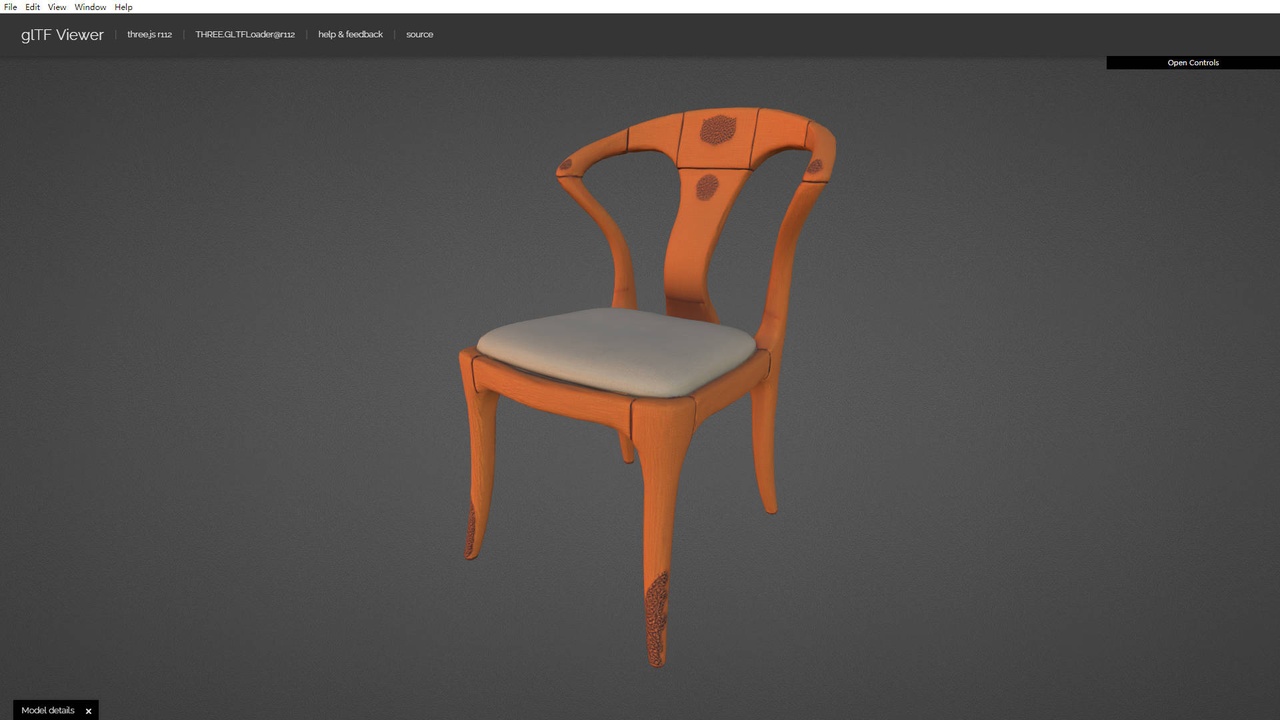Image resolution: width=1280 pixels, height=720 pixels.
Task: Open the source link
Action: 419,34
